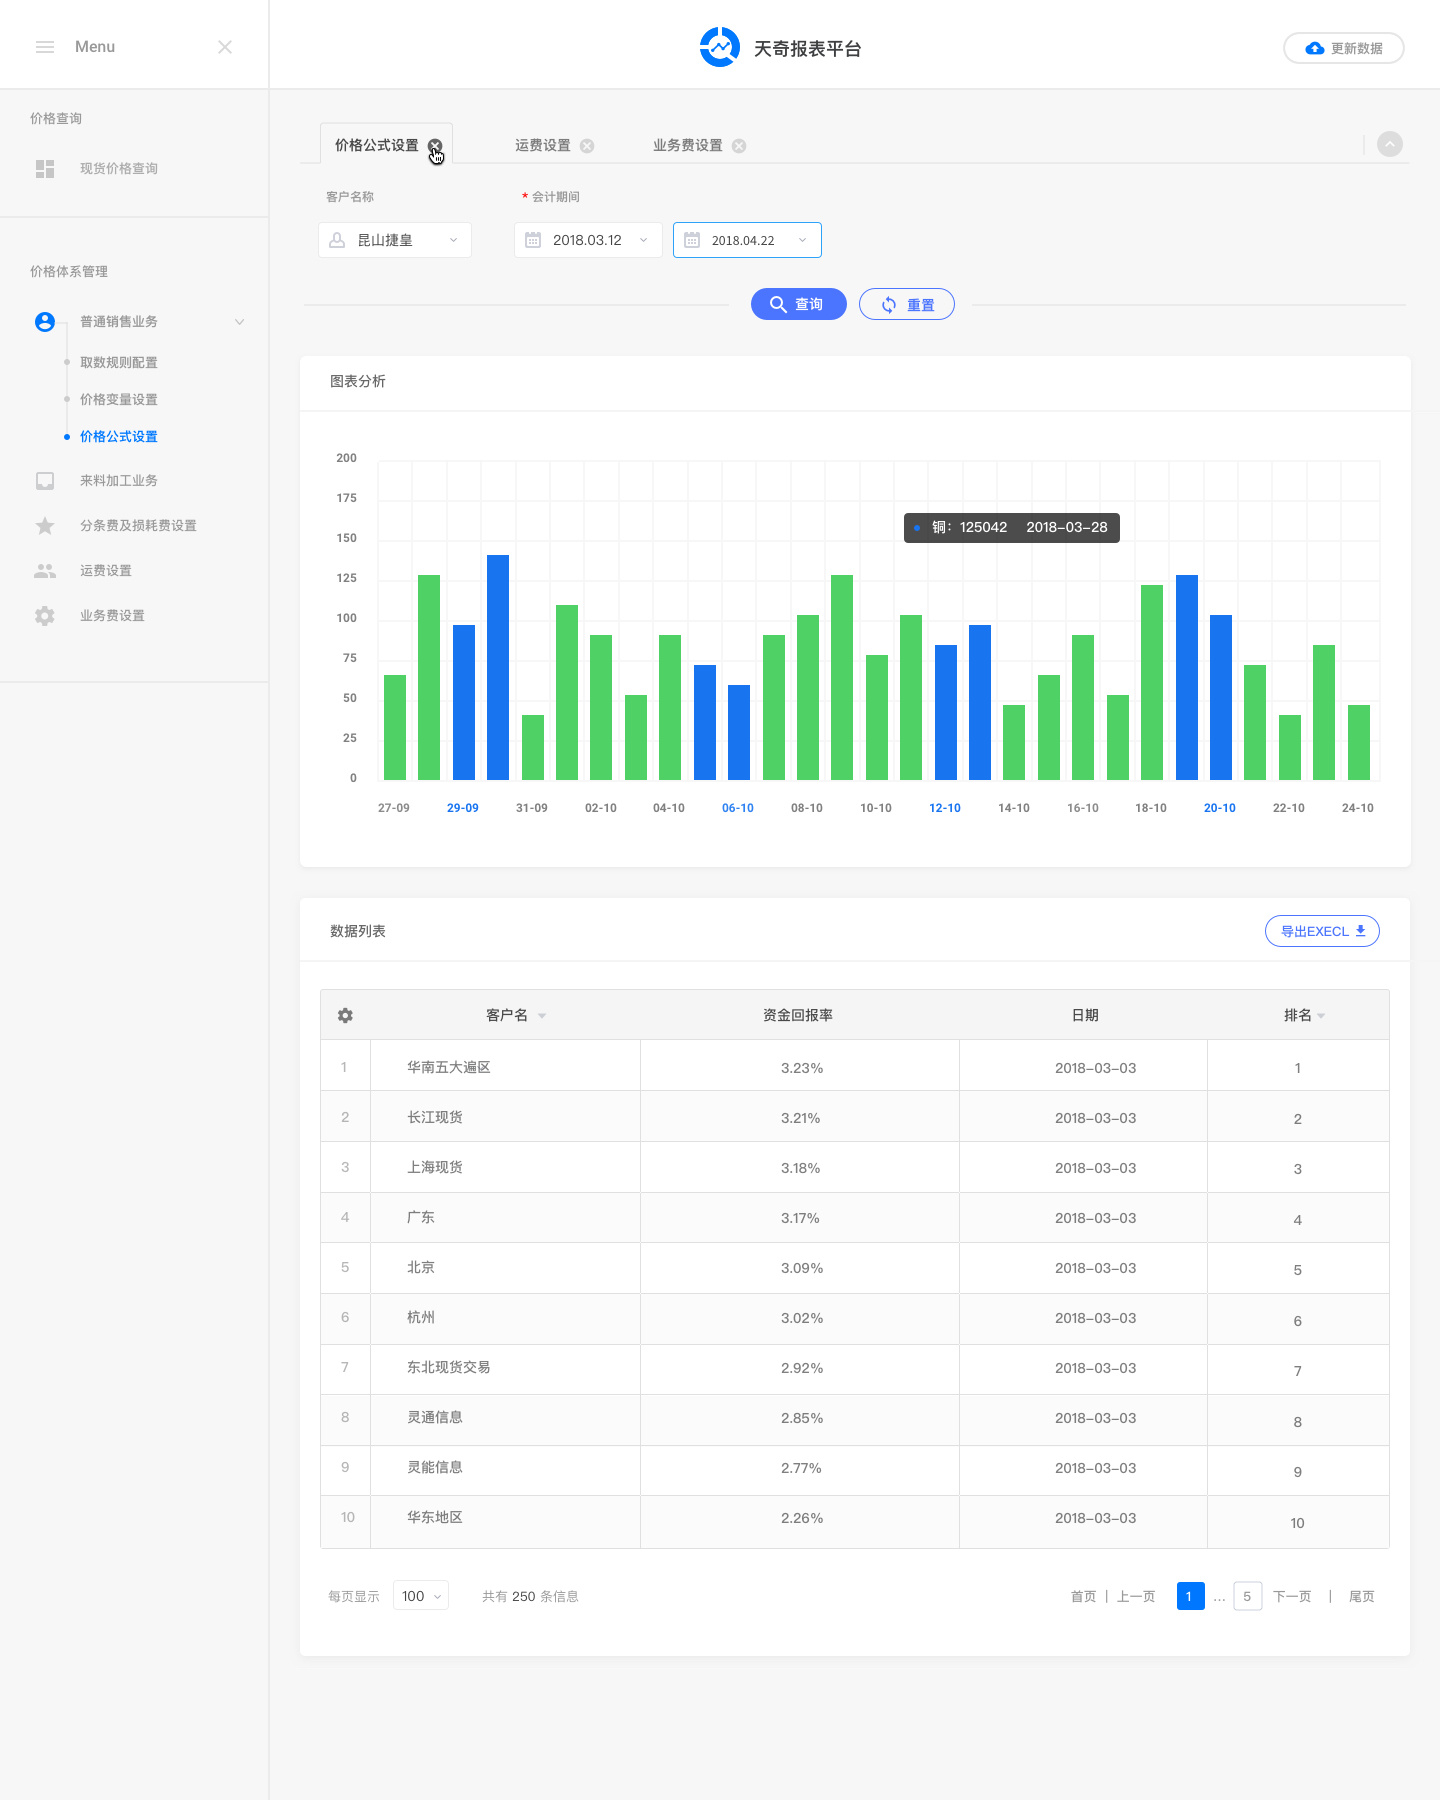Image resolution: width=1440 pixels, height=1800 pixels.
Task: Go to 下一页 in pagination
Action: pyautogui.click(x=1292, y=1596)
